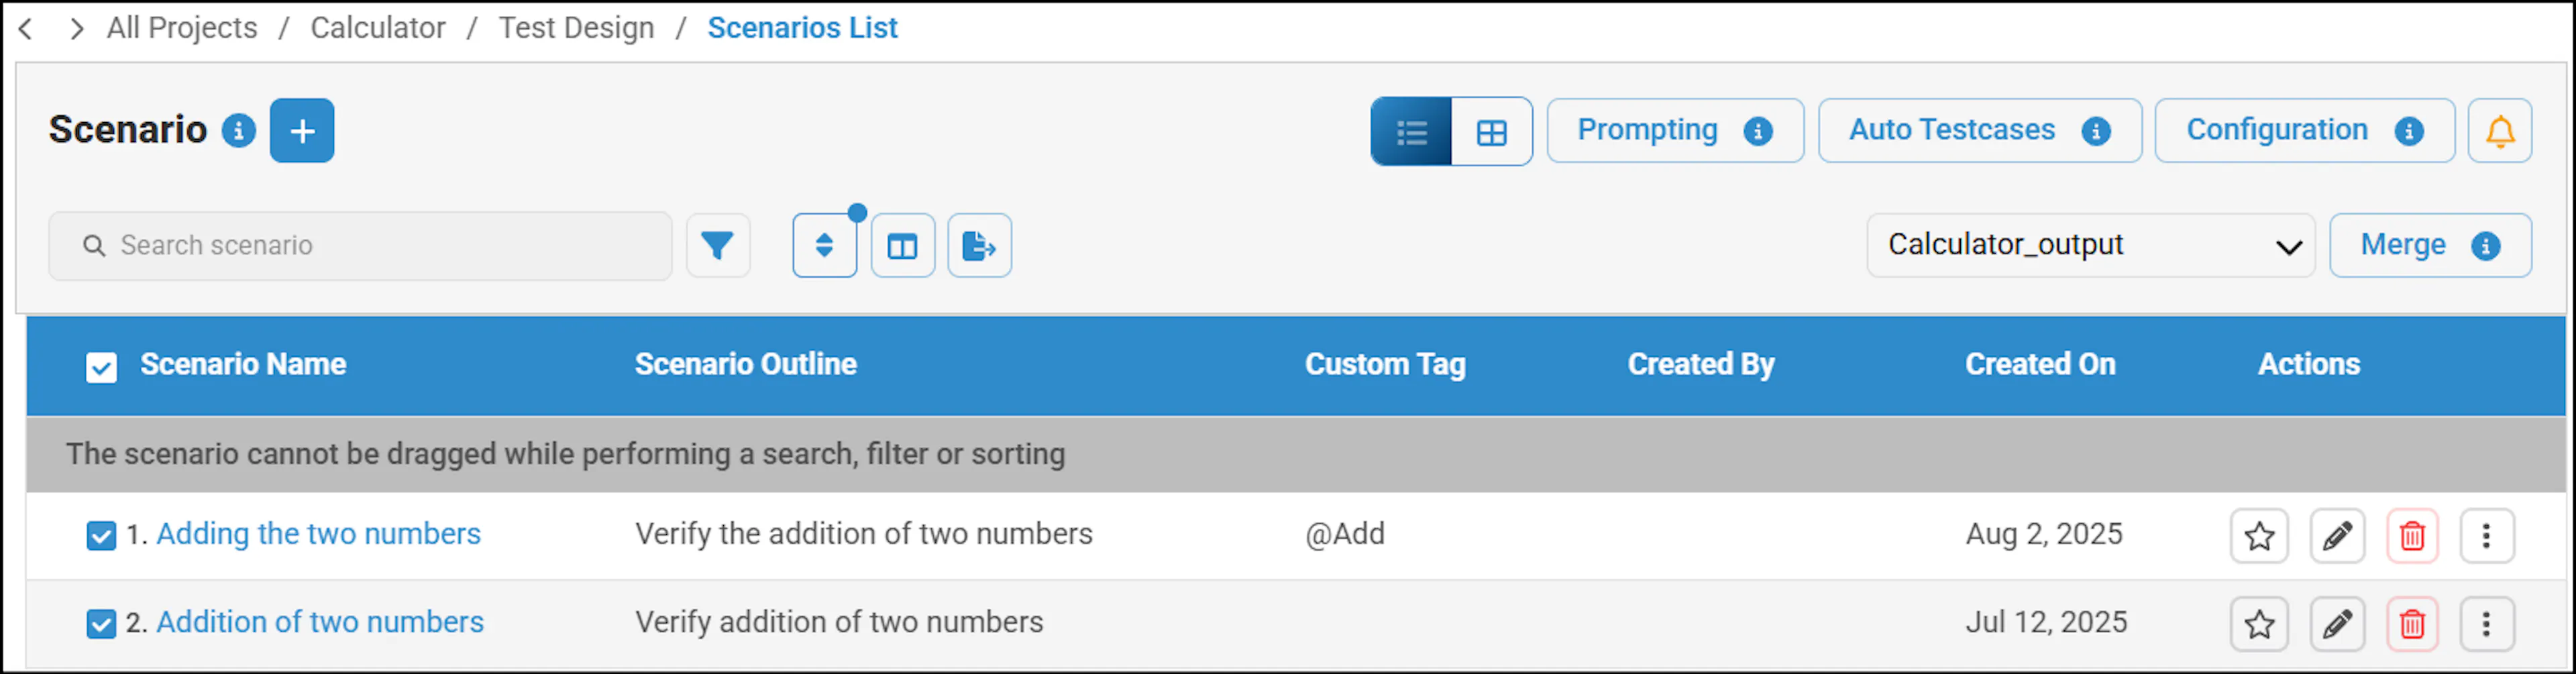2576x674 pixels.
Task: Click the sort arrows icon
Action: 824,245
